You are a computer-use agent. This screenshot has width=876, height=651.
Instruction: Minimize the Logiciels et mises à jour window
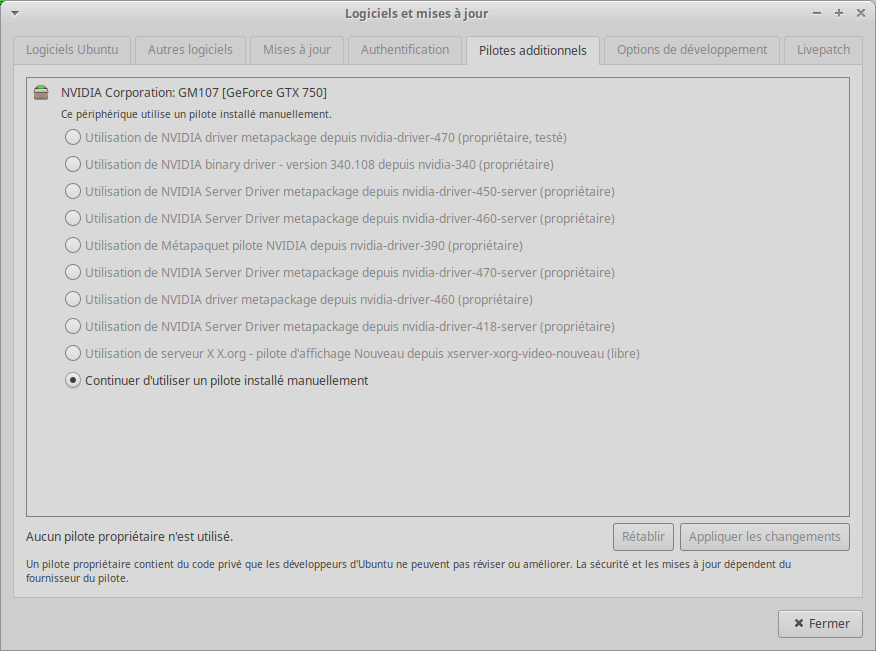(817, 13)
